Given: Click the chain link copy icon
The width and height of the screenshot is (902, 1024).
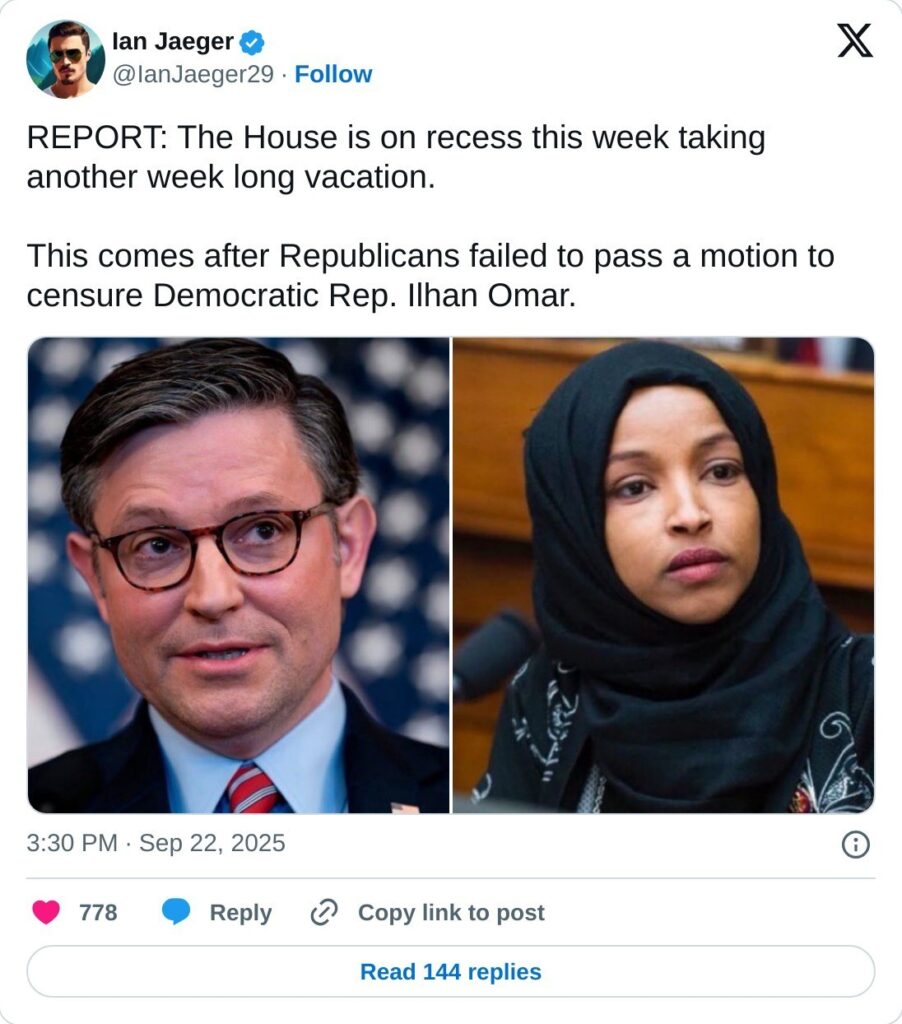Looking at the screenshot, I should [x=323, y=912].
